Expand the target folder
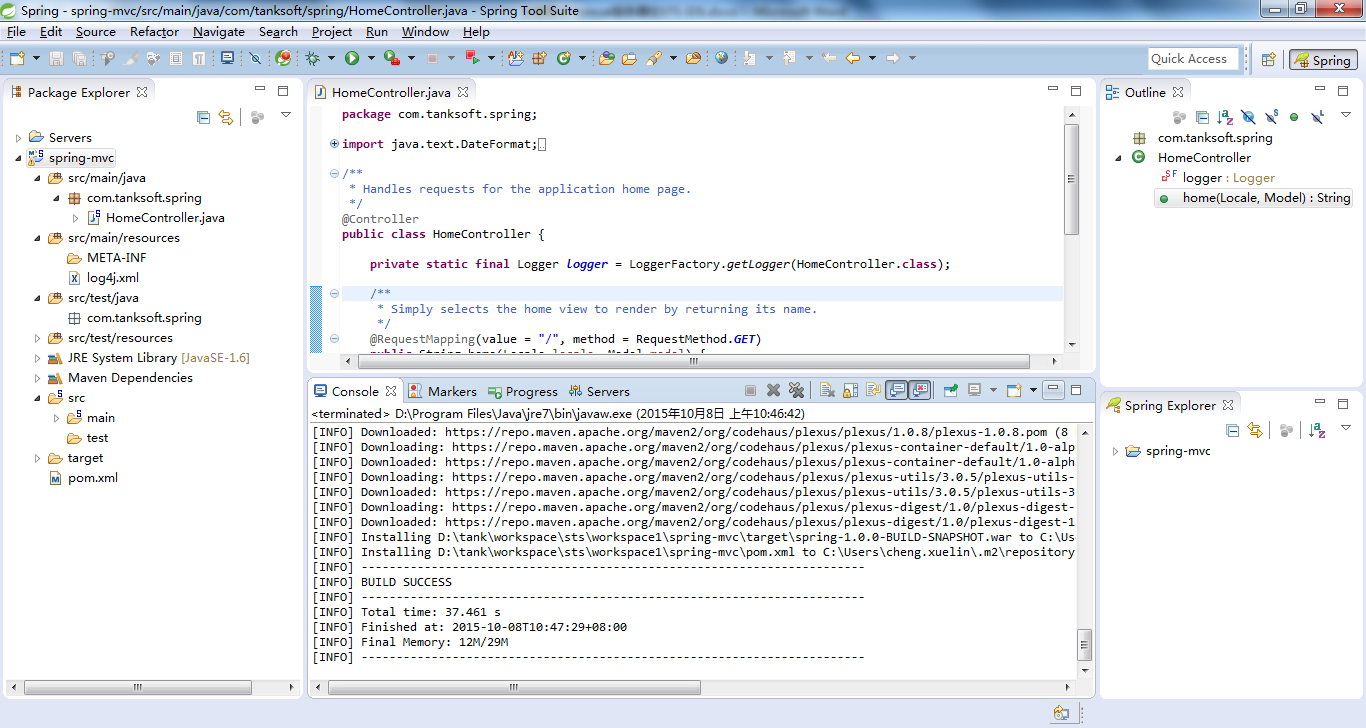 (37, 458)
